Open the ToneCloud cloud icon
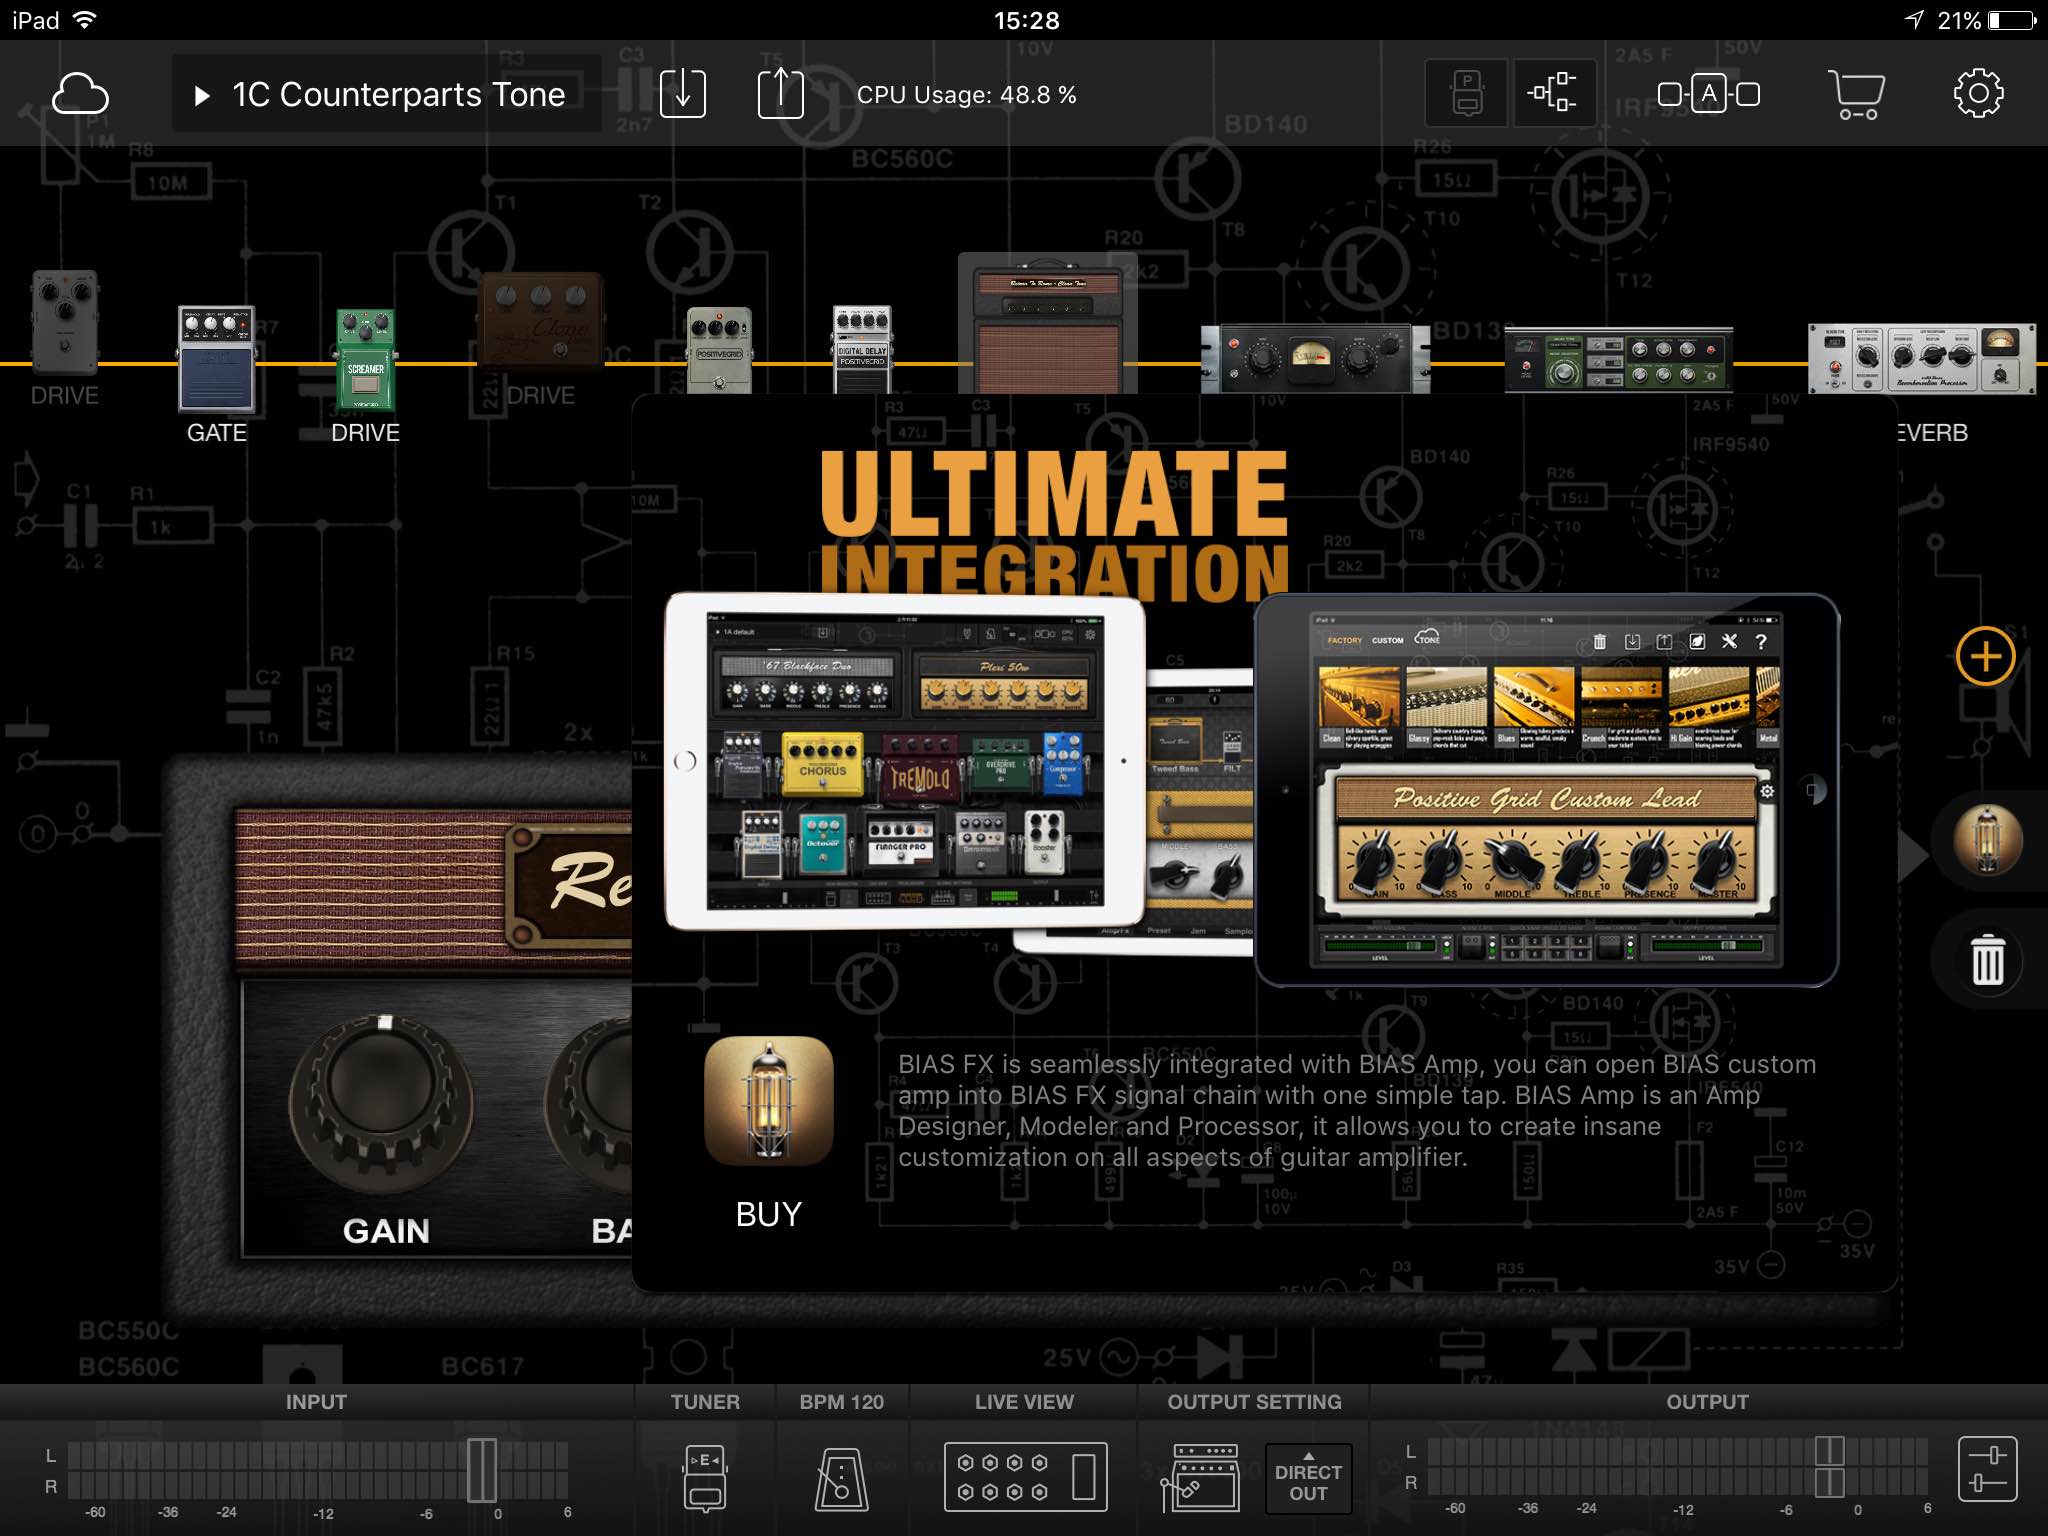This screenshot has width=2048, height=1536. pos(80,94)
